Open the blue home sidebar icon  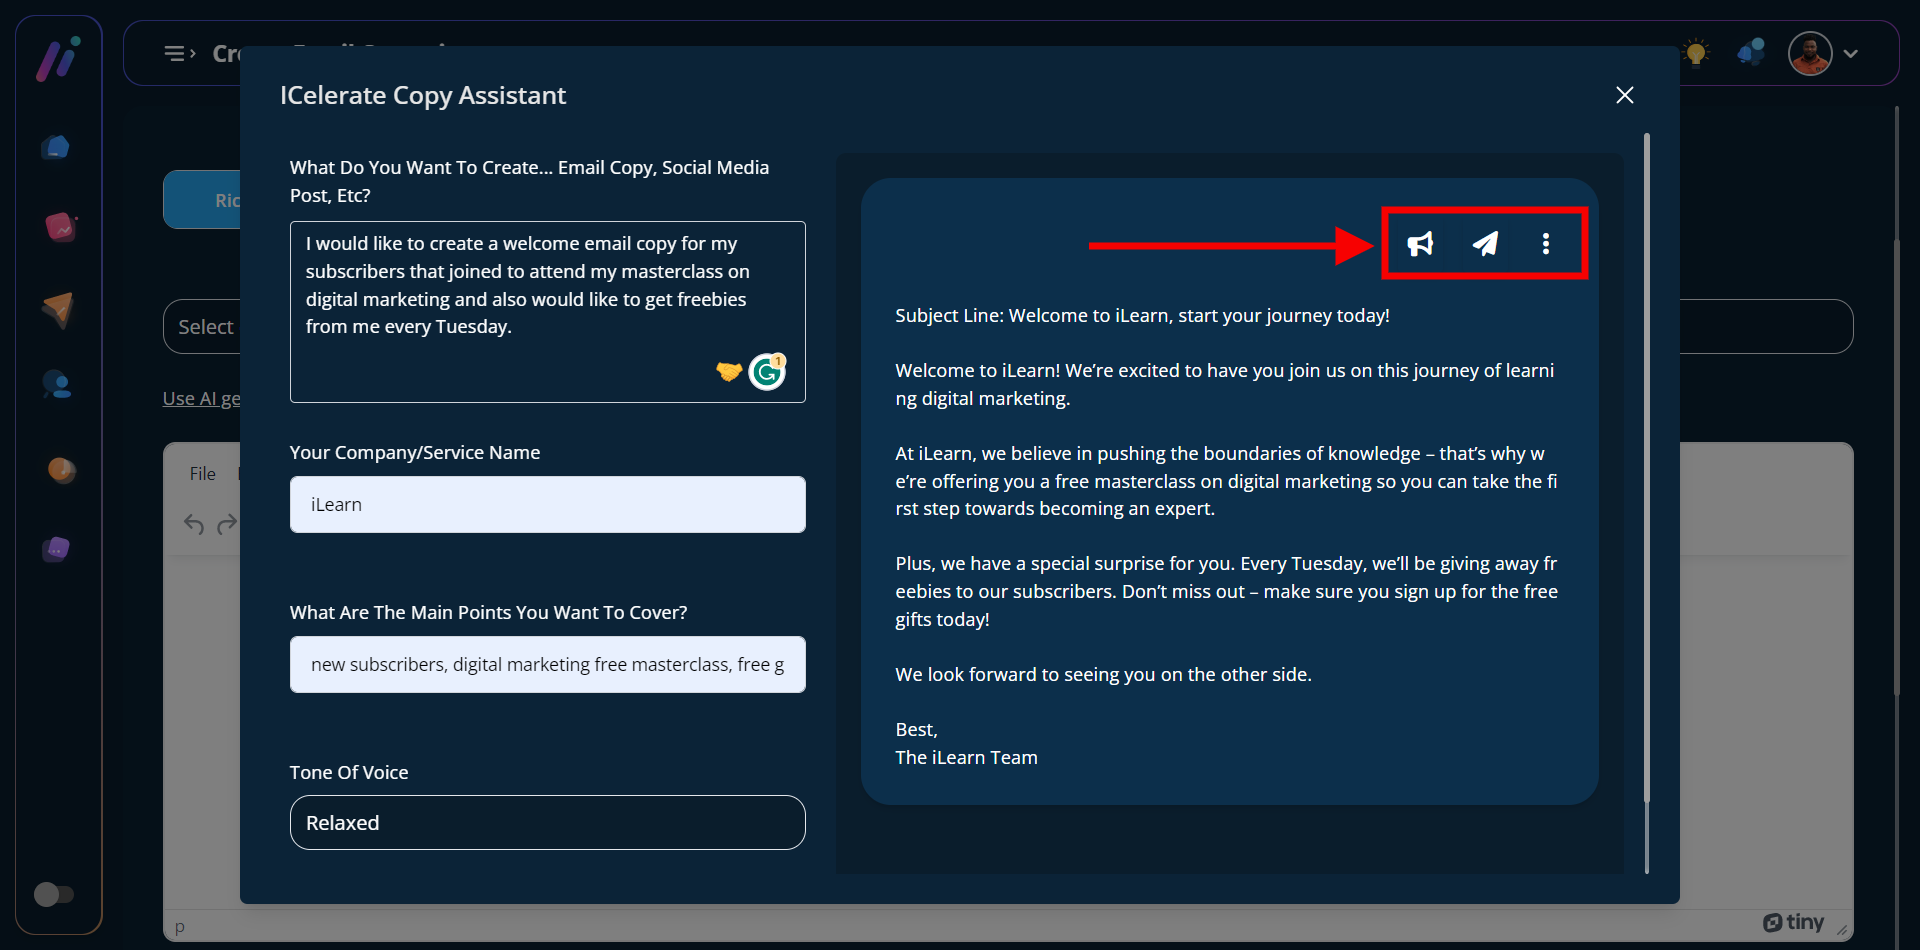tap(57, 148)
